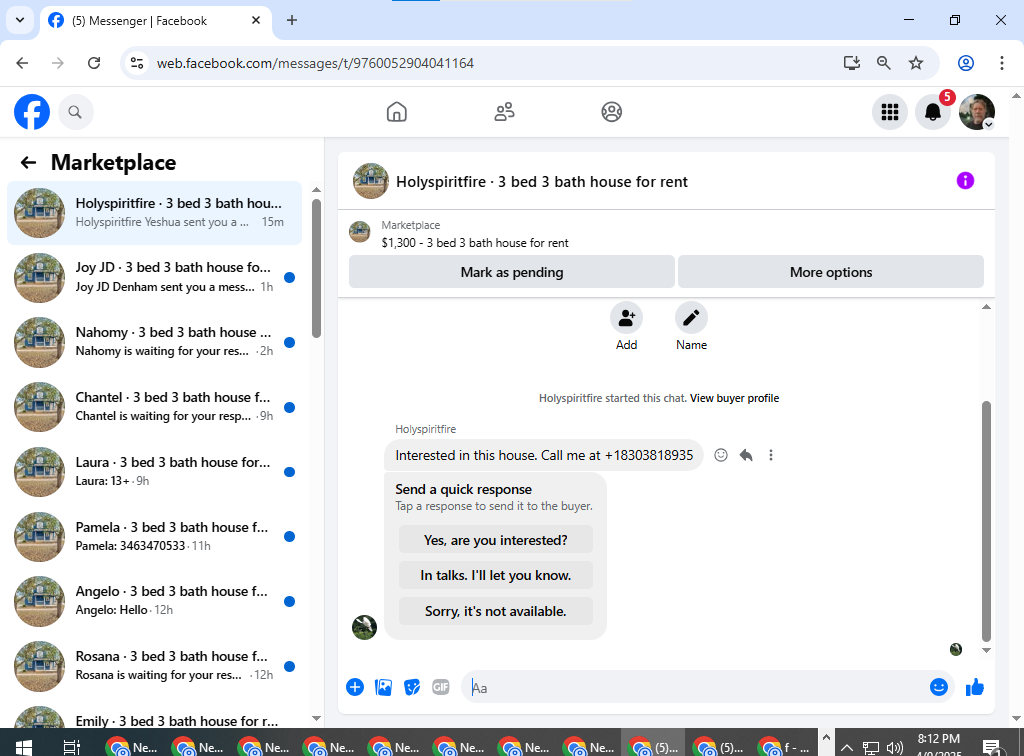Click the volume speaker tray icon
Screen dimensions: 1024x756
895,748
